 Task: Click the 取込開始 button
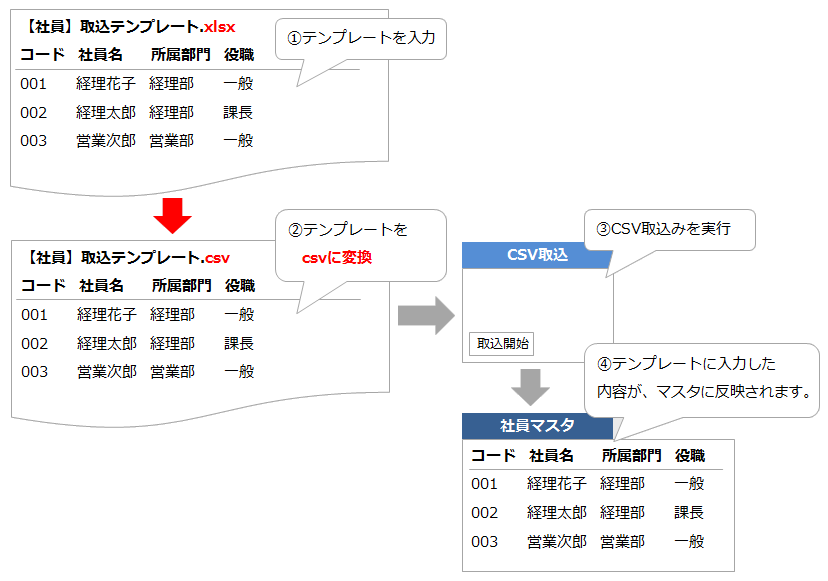pos(502,343)
